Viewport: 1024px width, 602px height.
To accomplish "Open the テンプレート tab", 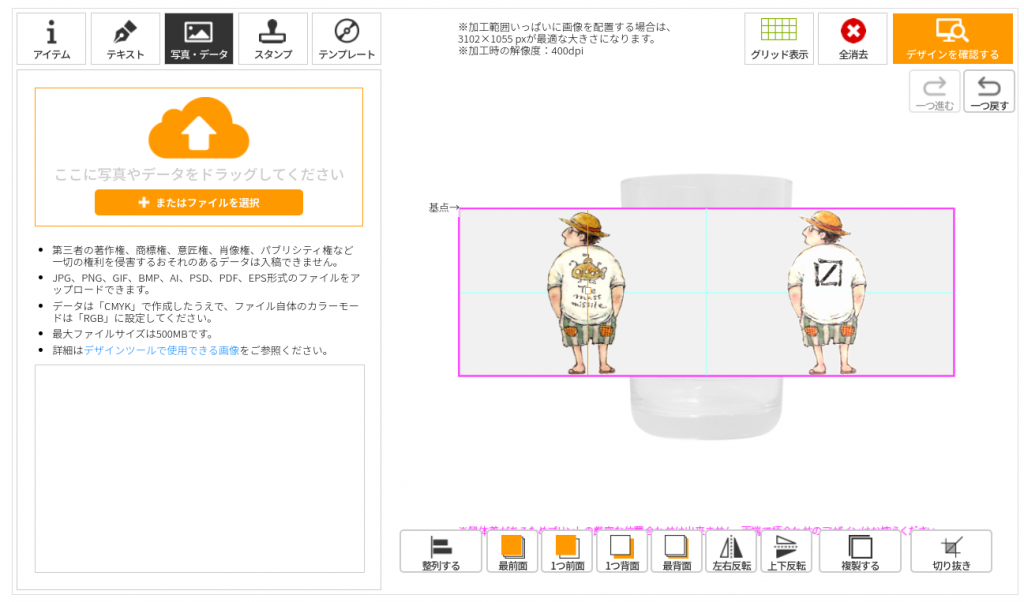I will [x=347, y=39].
